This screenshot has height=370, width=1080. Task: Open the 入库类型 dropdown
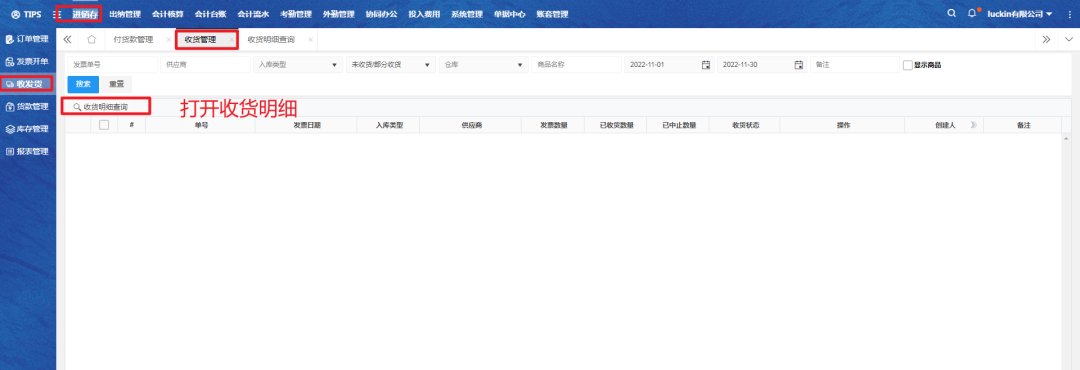pyautogui.click(x=297, y=65)
